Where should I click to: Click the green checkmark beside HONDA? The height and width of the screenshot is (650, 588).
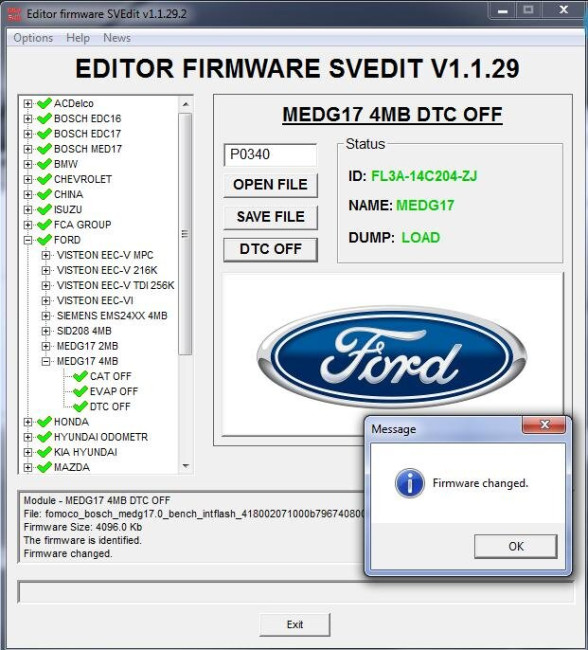click(x=44, y=422)
